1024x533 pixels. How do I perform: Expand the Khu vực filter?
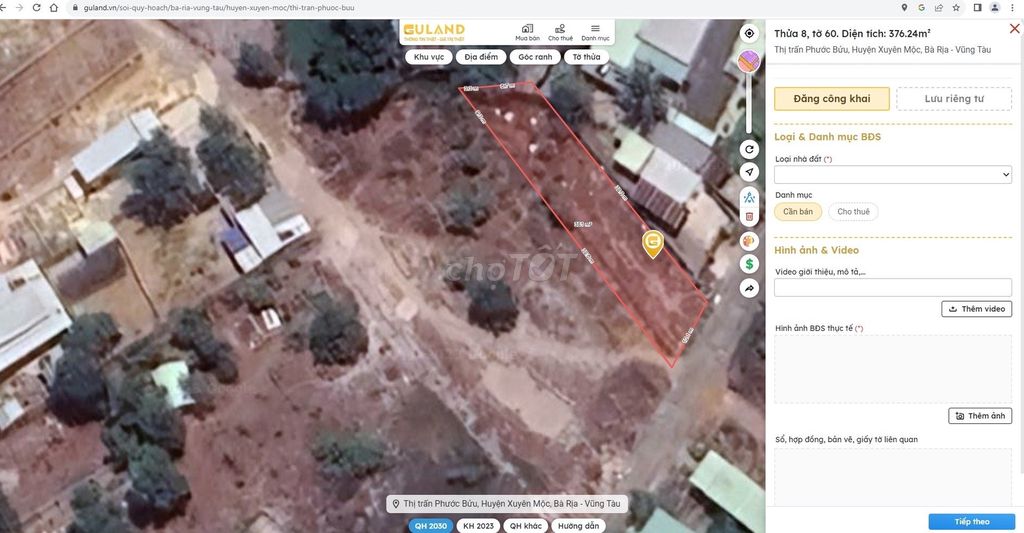[x=429, y=57]
